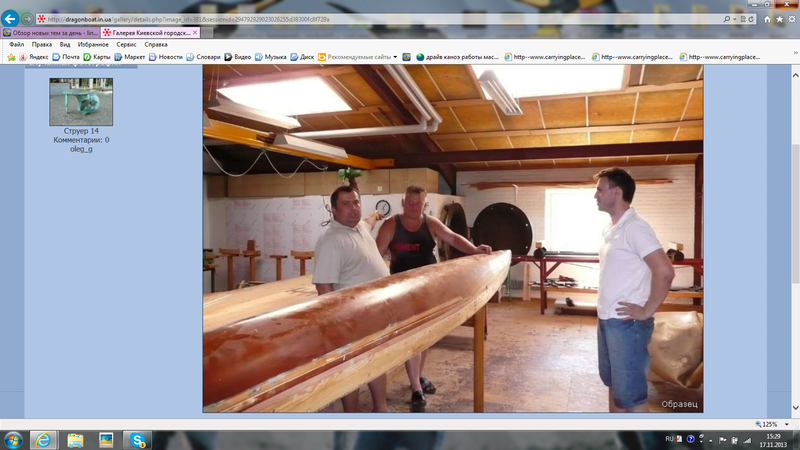Open the Диск bookmark
Viewport: 800px width, 450px height.
[302, 57]
